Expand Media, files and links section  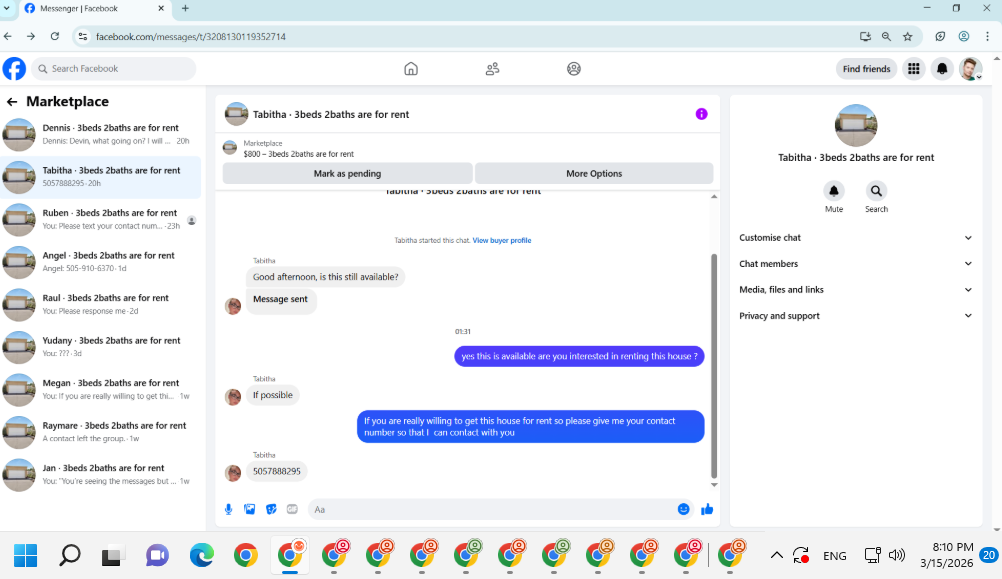(x=856, y=290)
